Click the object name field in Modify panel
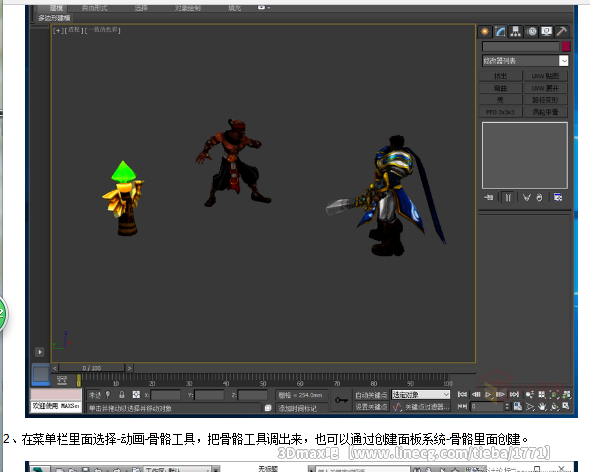The width and height of the screenshot is (590, 472). [x=521, y=46]
